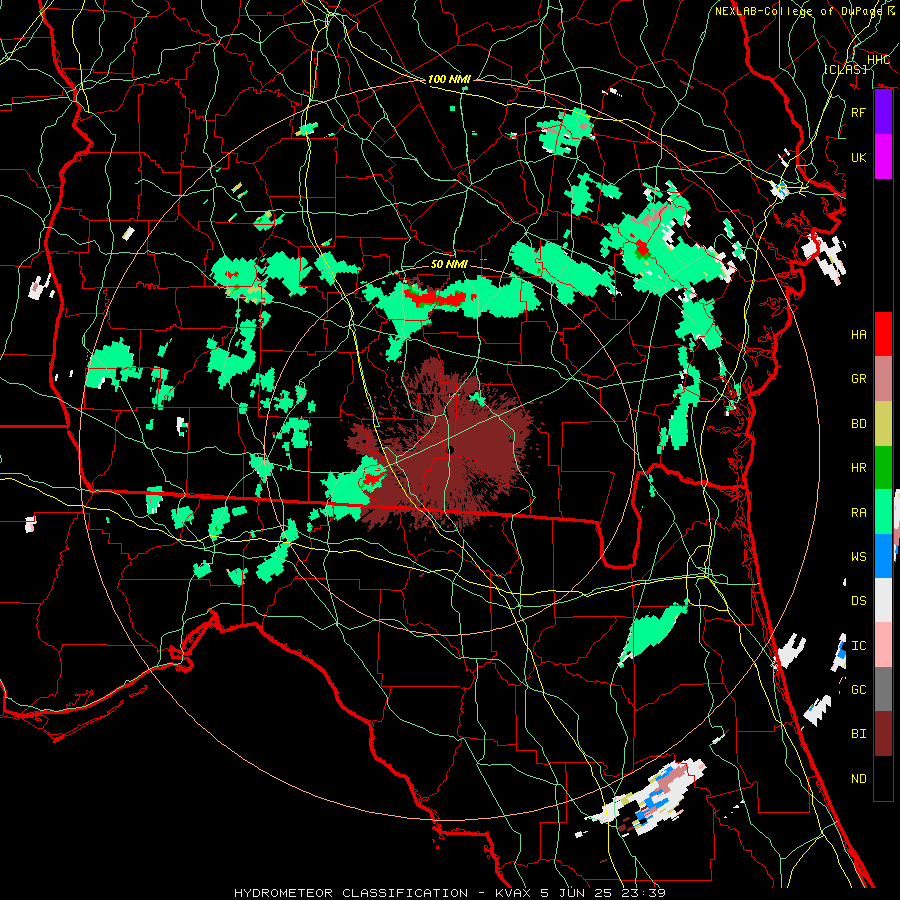Click the RF purple legend swatch

(883, 112)
